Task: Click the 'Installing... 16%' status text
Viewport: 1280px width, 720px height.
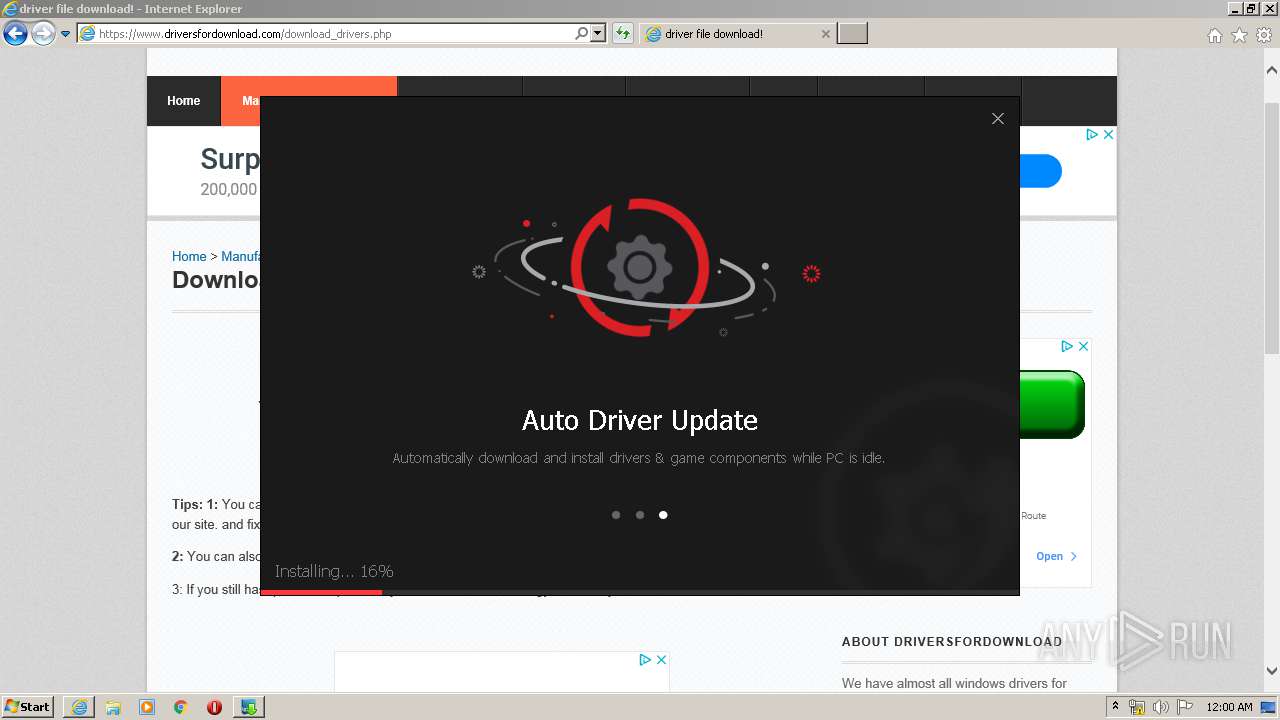Action: (334, 571)
